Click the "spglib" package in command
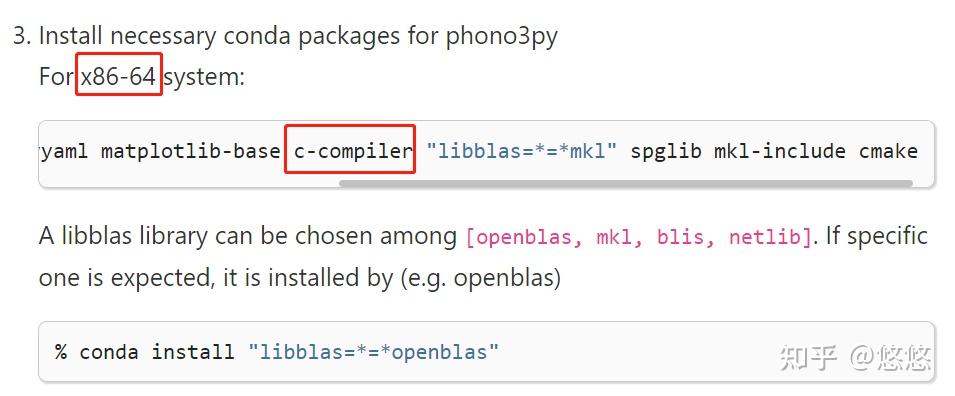Screen dimensions: 955x396 tap(666, 151)
